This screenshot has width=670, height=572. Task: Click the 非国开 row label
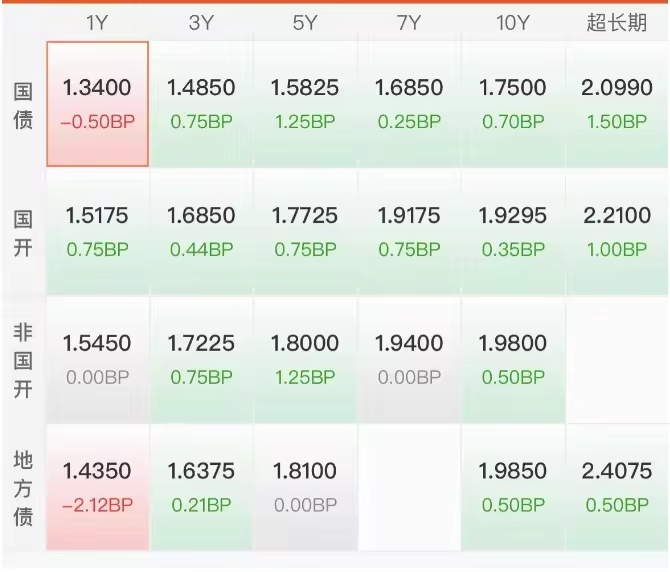point(22,360)
